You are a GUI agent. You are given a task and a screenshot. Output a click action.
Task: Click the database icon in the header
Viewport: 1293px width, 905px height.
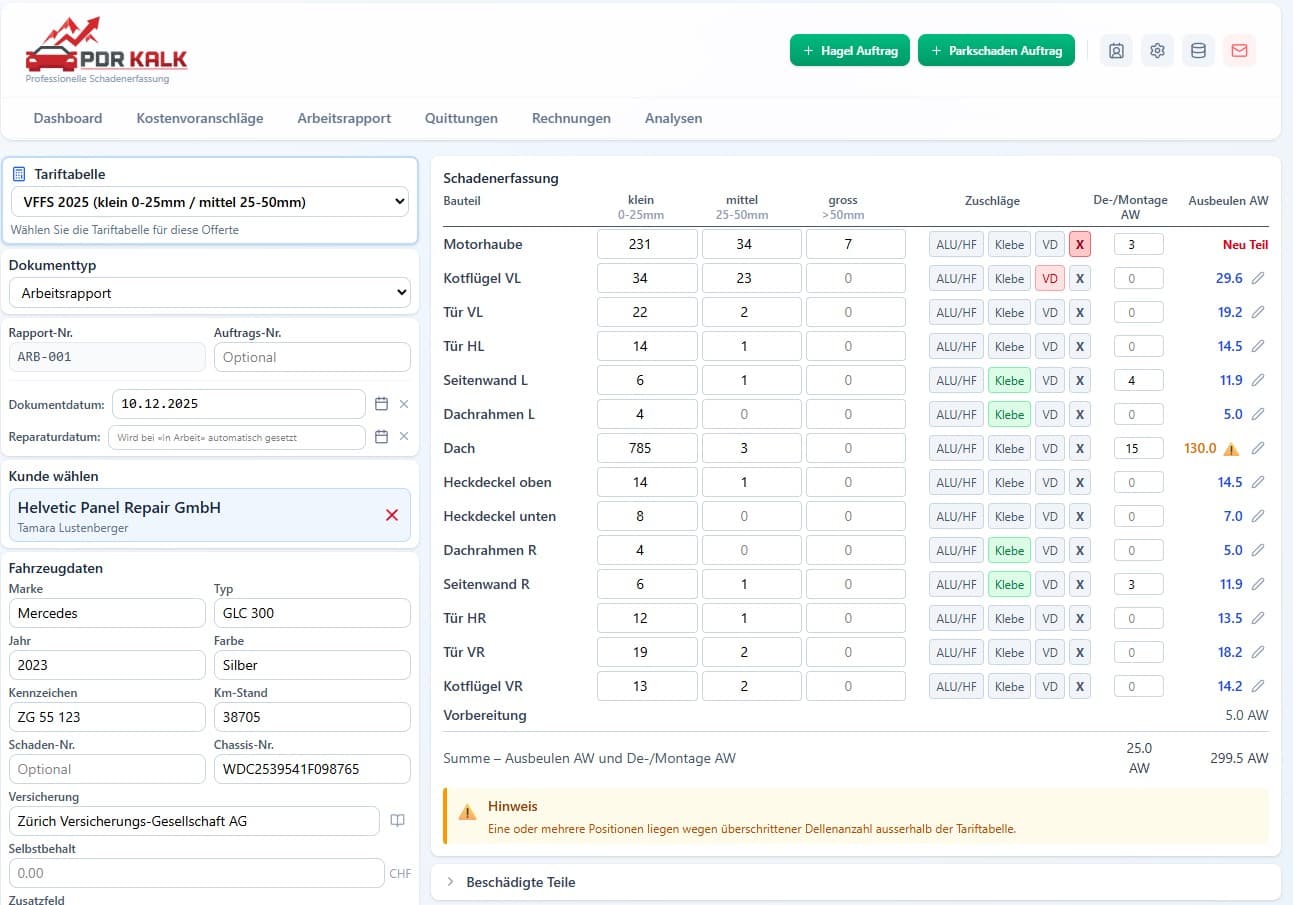click(x=1198, y=51)
